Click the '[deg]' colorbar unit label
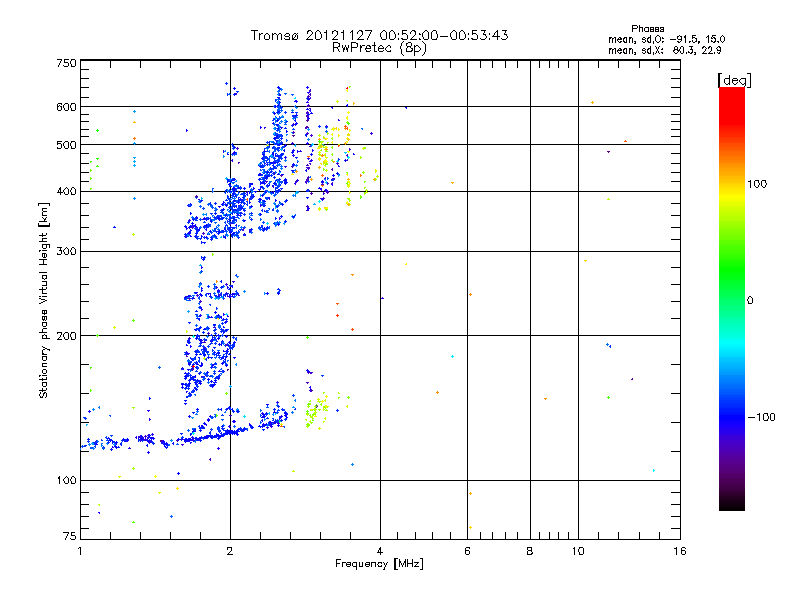Image resolution: width=800 pixels, height=600 pixels. pyautogui.click(x=734, y=80)
